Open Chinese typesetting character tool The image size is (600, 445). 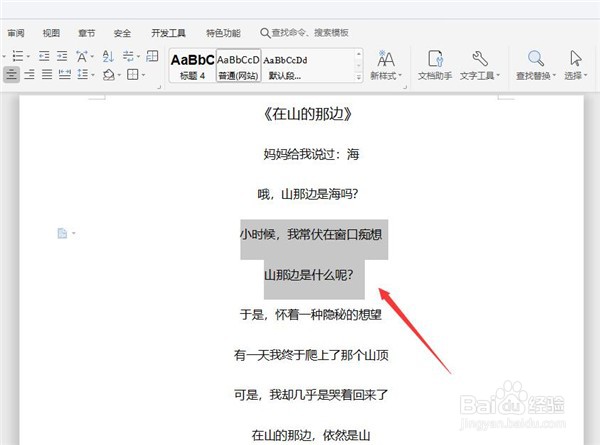click(x=81, y=56)
